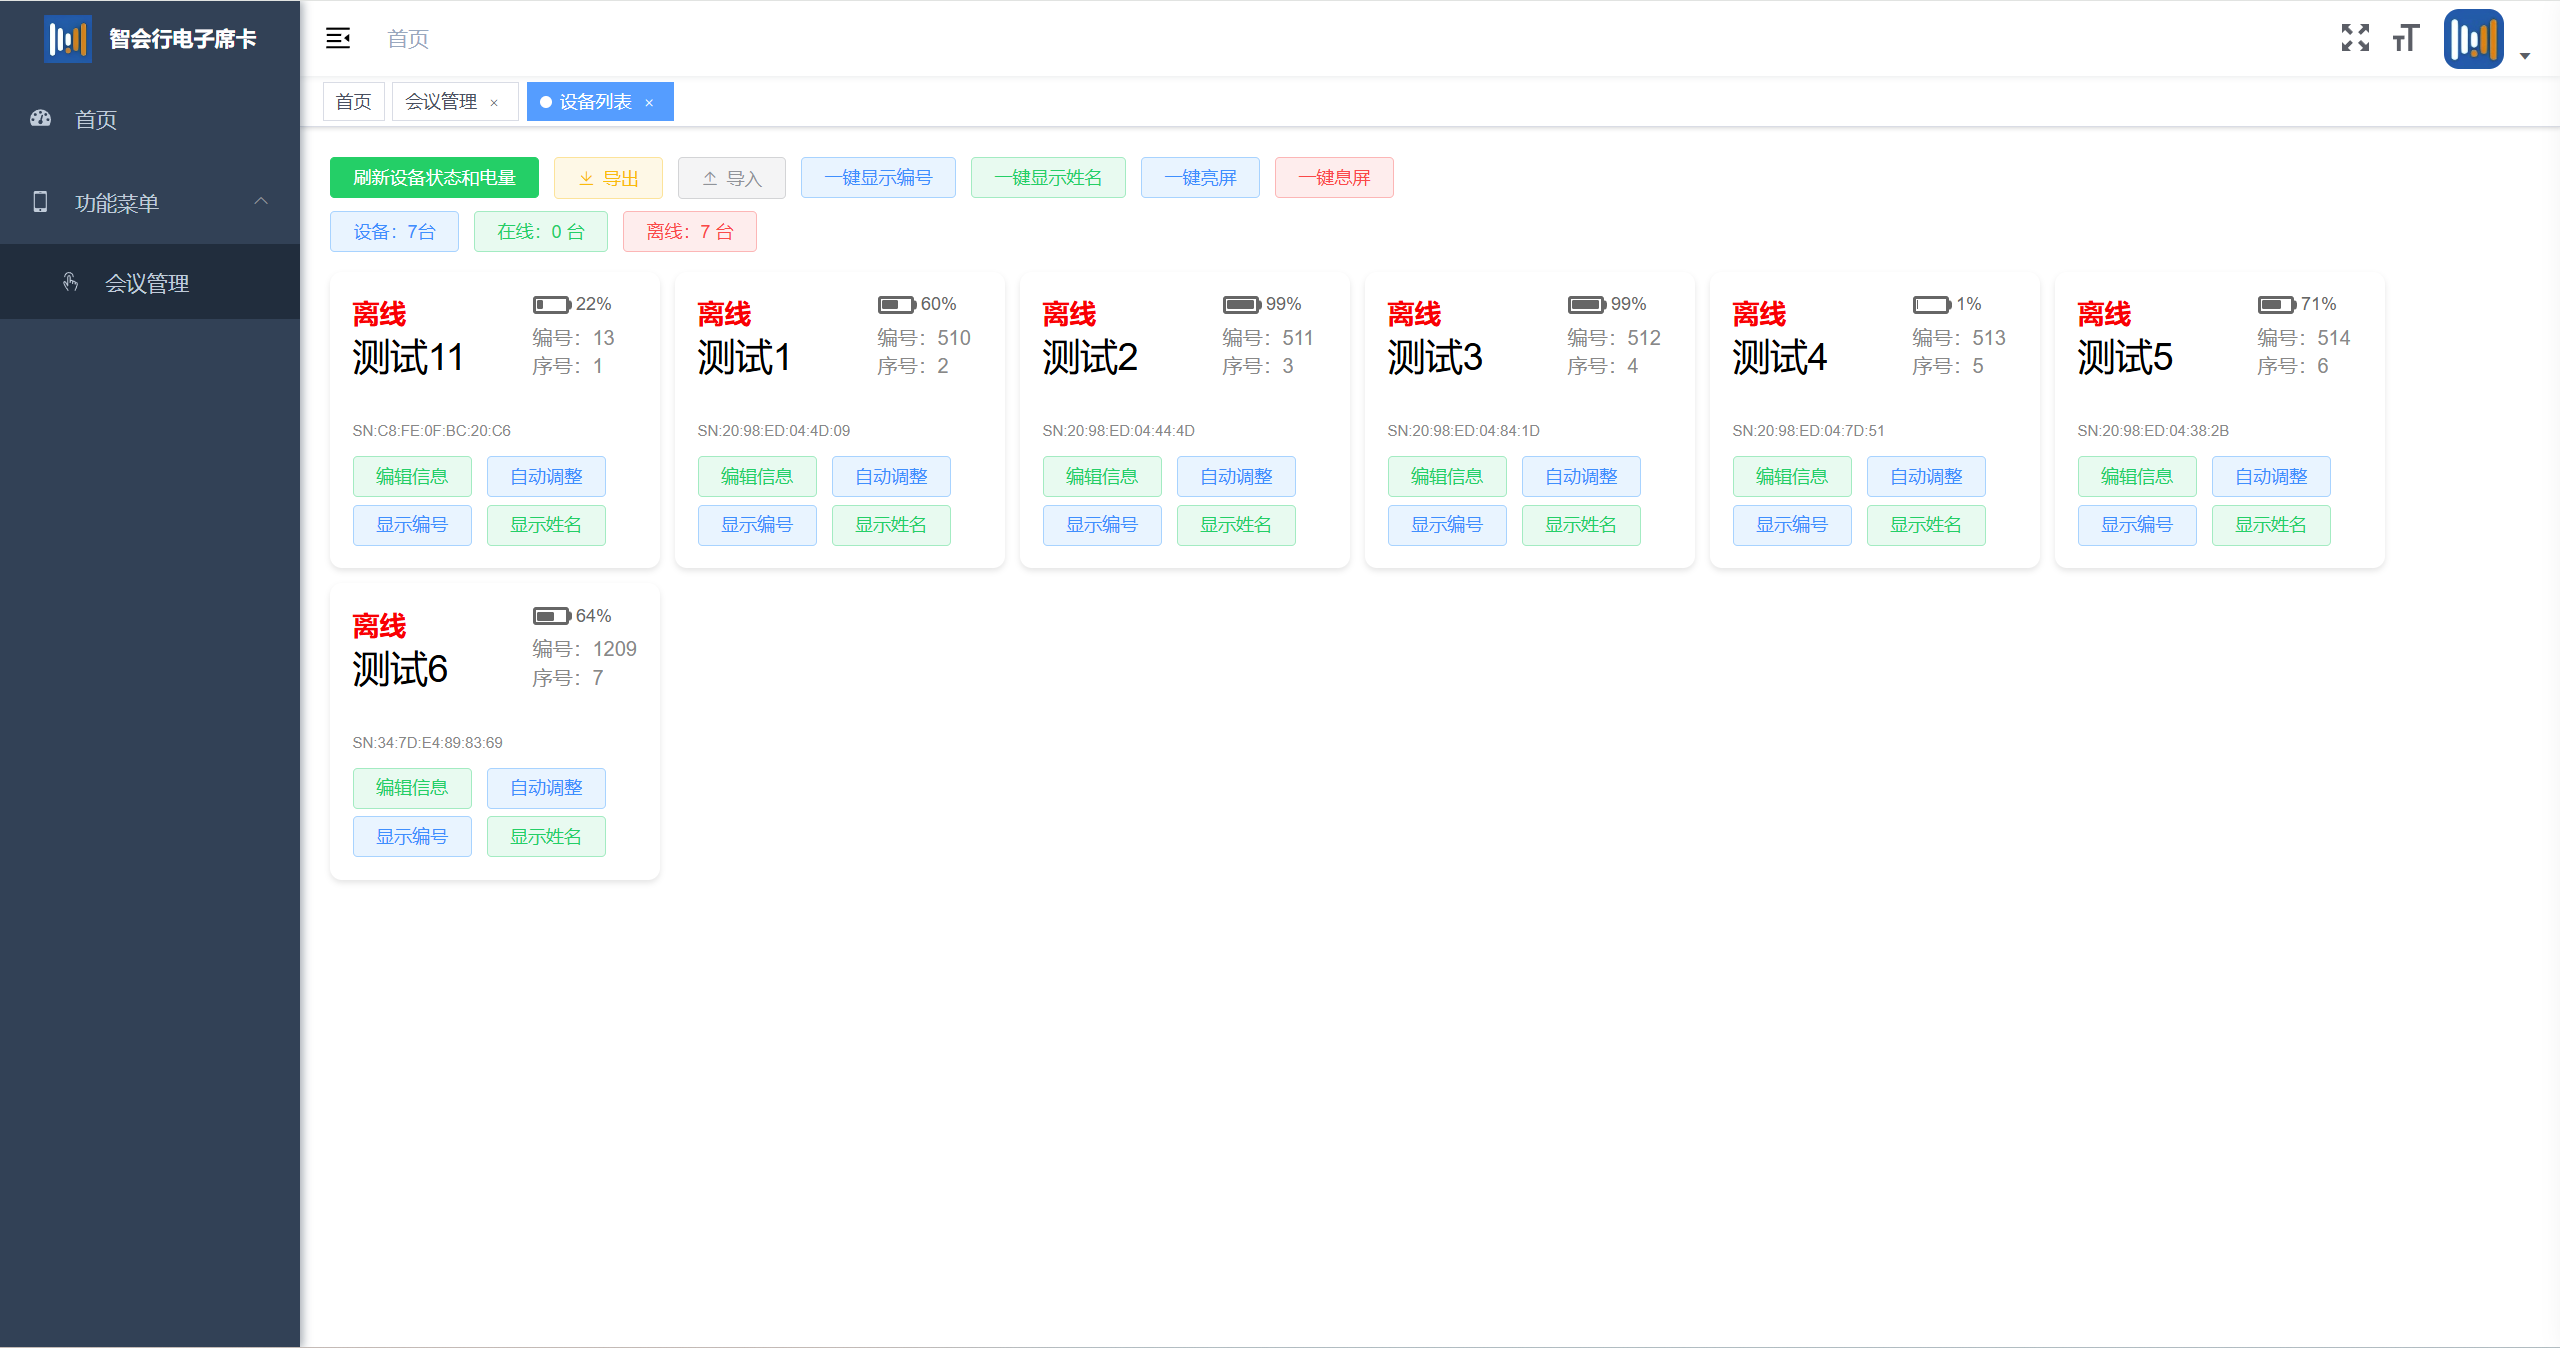Open font size adjustment icon
Image resolution: width=2560 pixels, height=1348 pixels.
tap(2405, 38)
